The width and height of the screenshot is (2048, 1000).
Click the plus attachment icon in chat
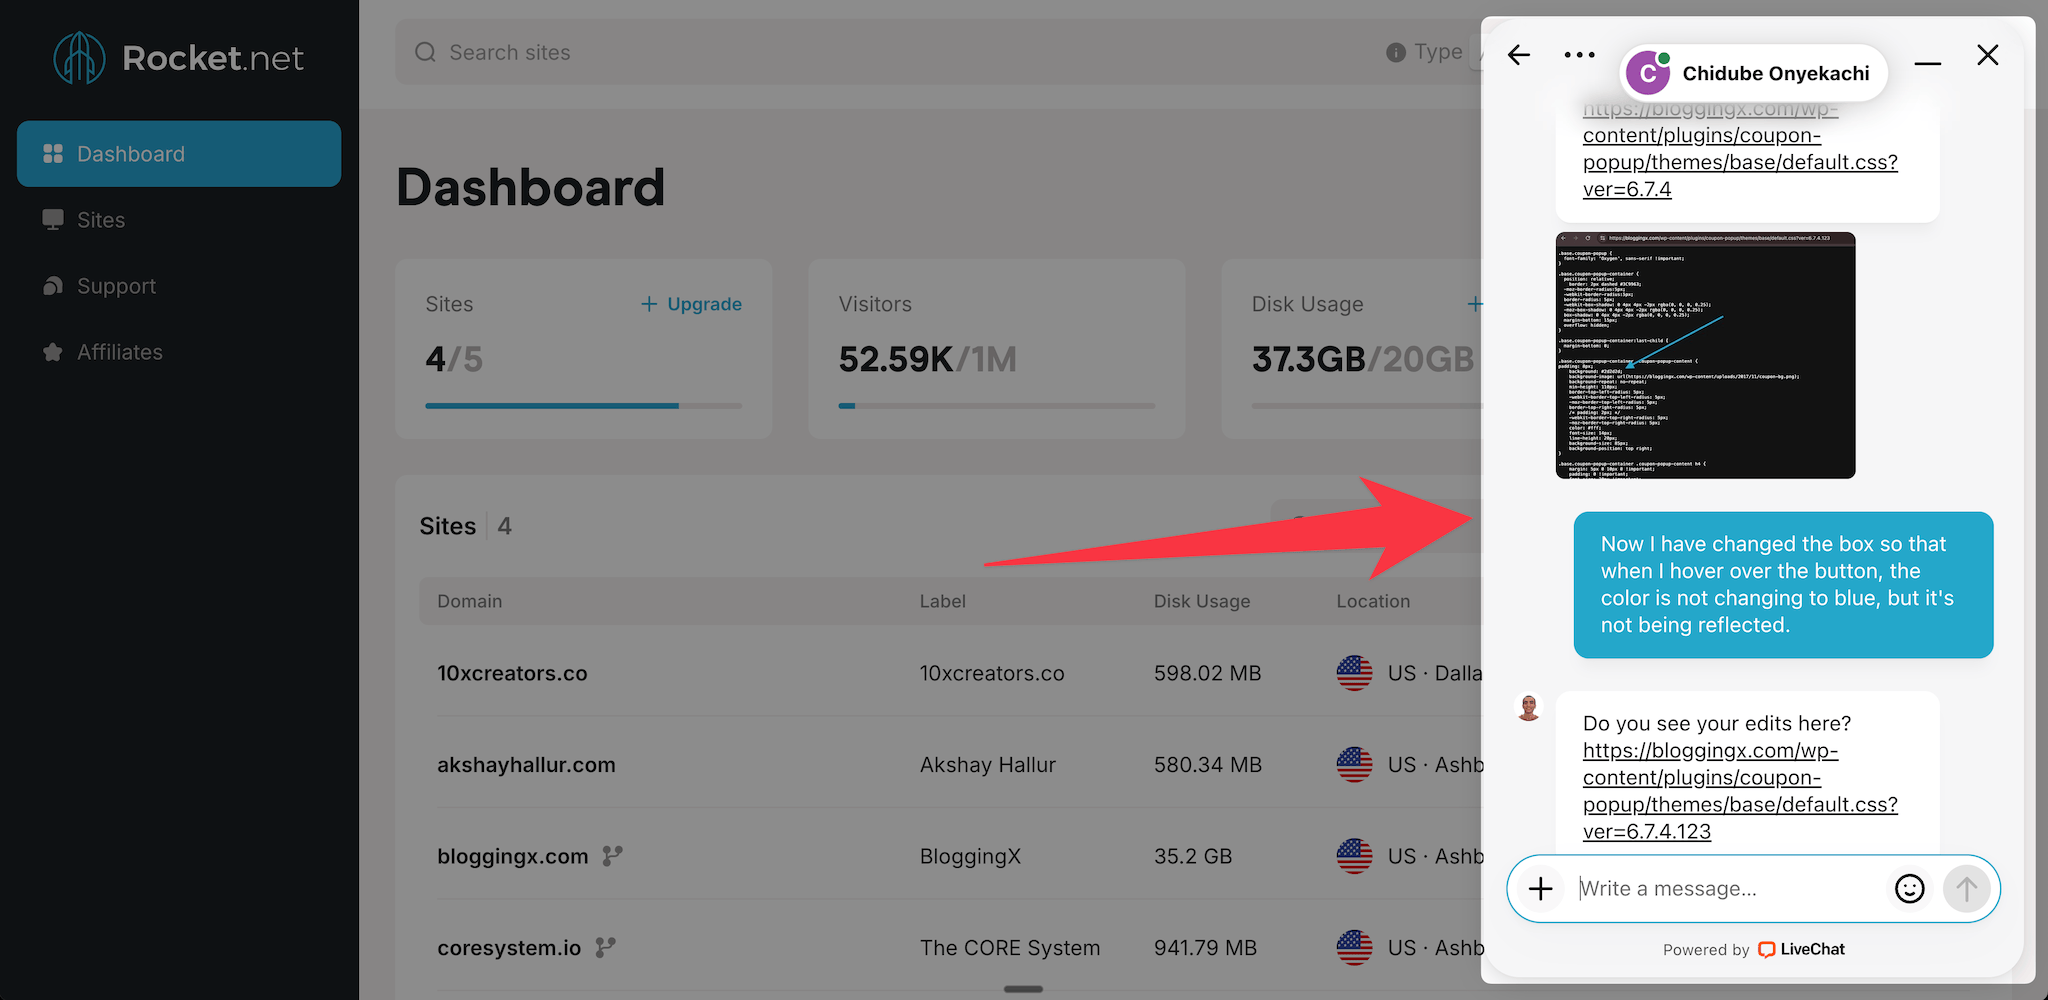tap(1541, 888)
